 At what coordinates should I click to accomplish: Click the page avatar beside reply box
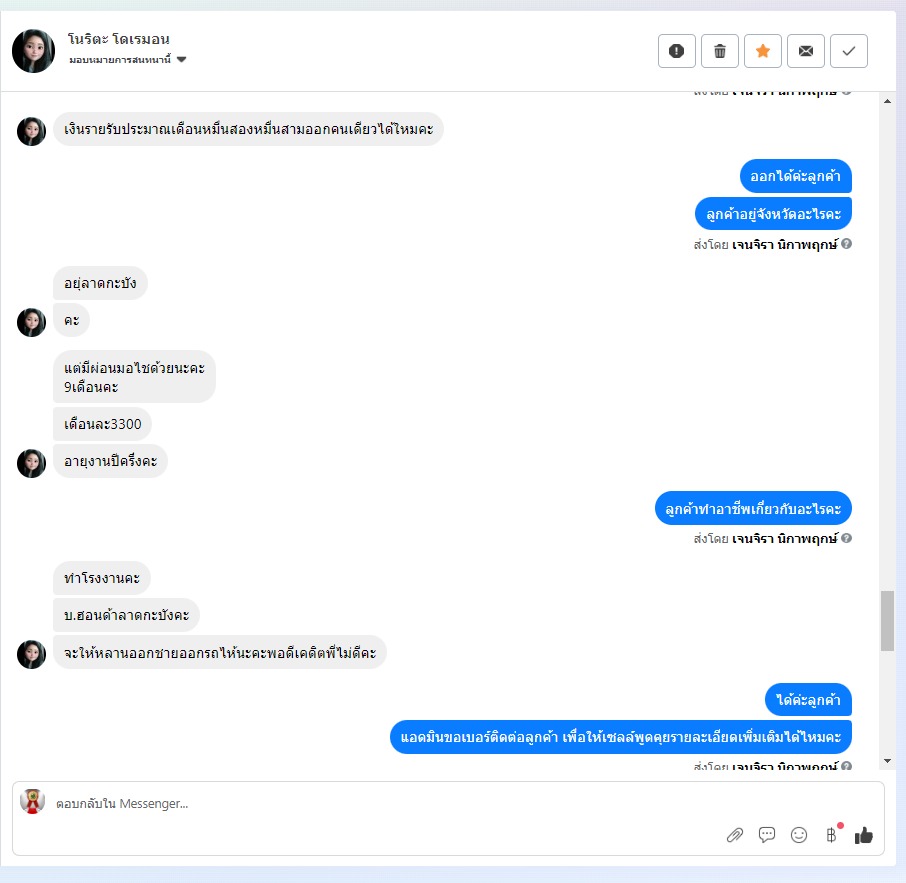32,802
